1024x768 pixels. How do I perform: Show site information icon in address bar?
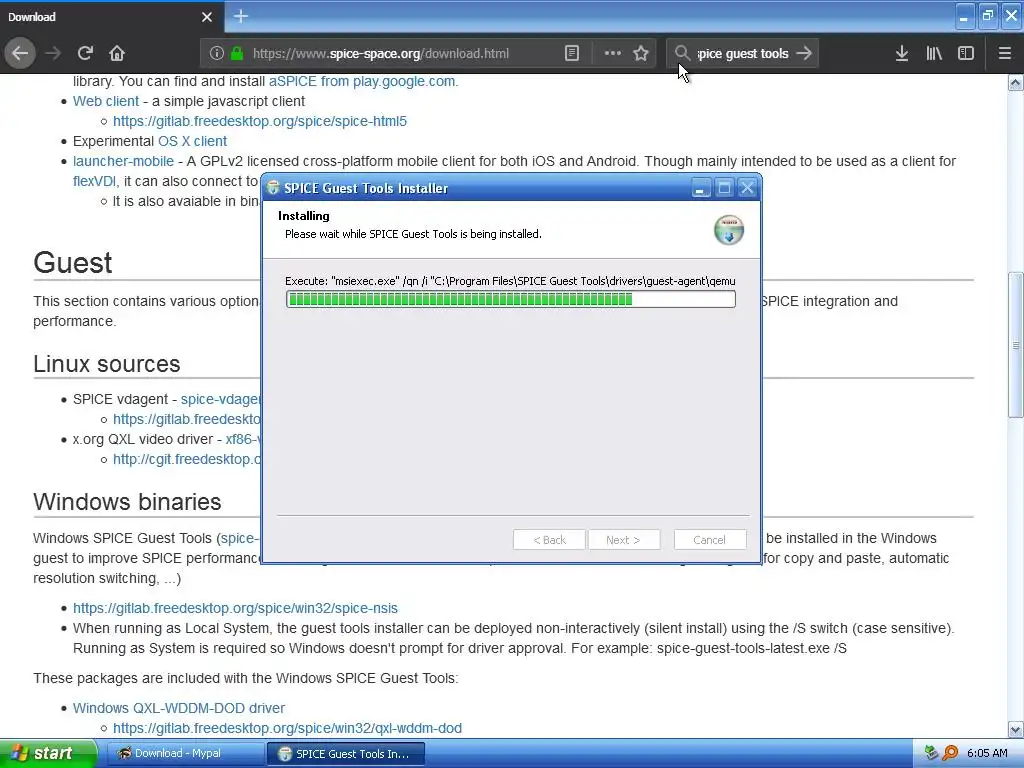(217, 54)
